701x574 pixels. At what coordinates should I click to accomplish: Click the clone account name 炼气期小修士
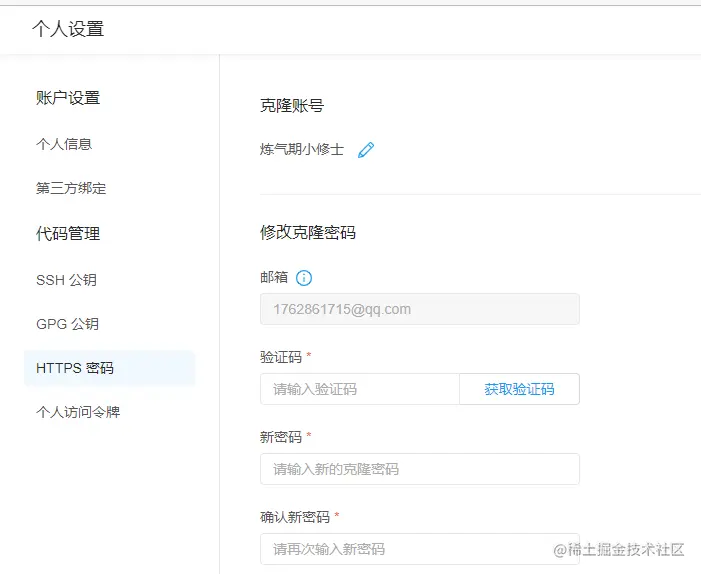(302, 149)
